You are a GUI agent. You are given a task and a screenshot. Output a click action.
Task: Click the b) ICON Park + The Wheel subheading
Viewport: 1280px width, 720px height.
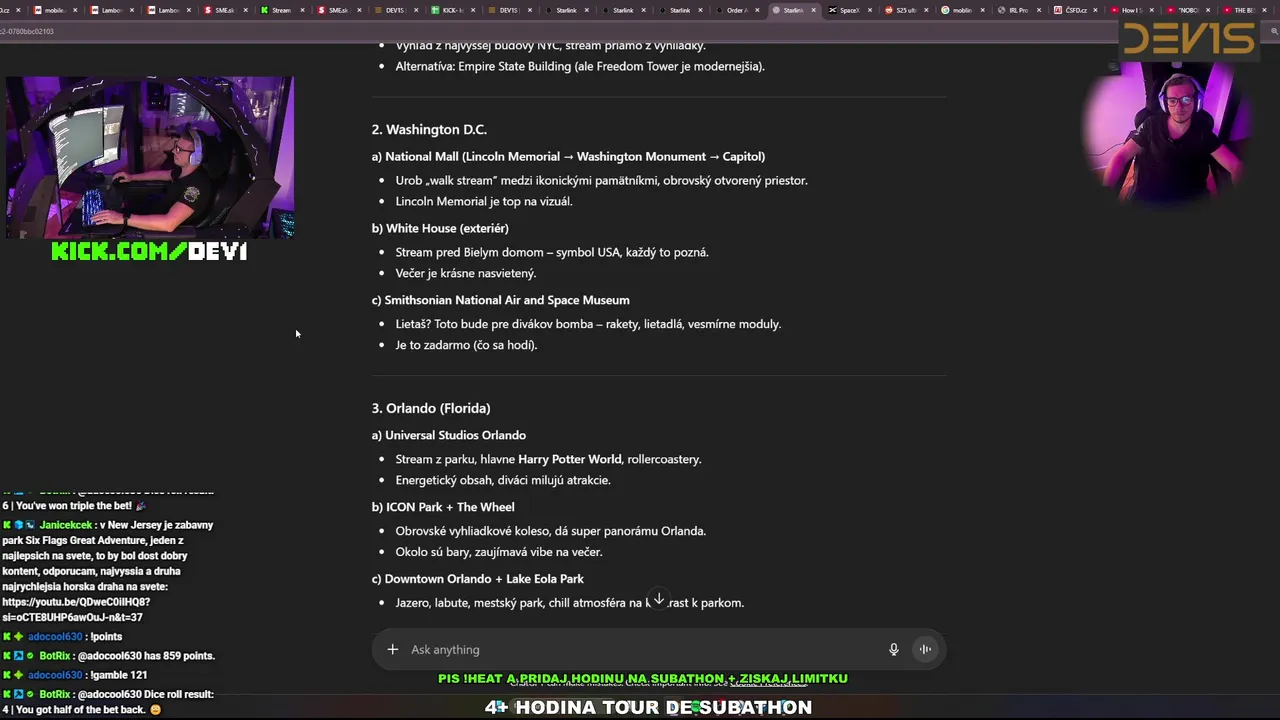[x=443, y=507]
